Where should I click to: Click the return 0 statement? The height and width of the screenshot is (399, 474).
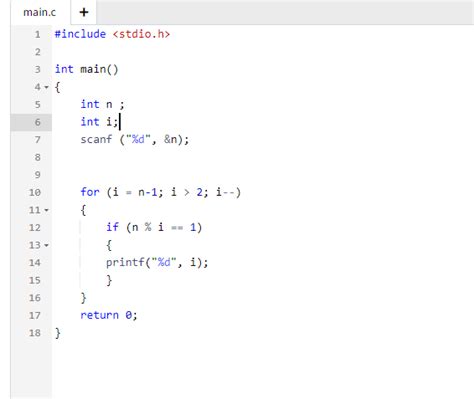(x=109, y=315)
